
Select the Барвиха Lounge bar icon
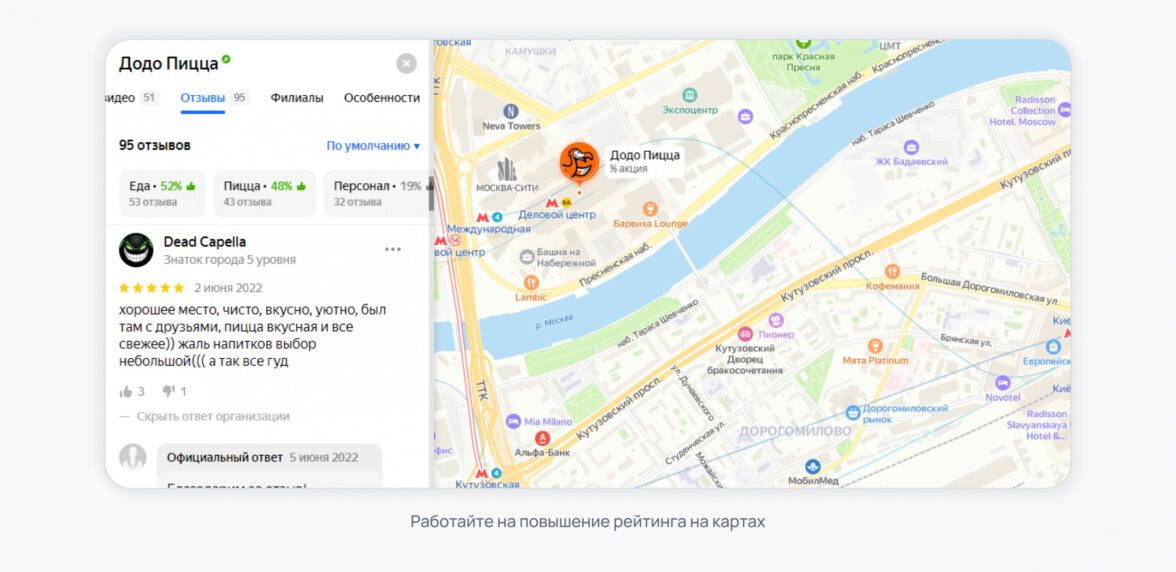pos(650,209)
